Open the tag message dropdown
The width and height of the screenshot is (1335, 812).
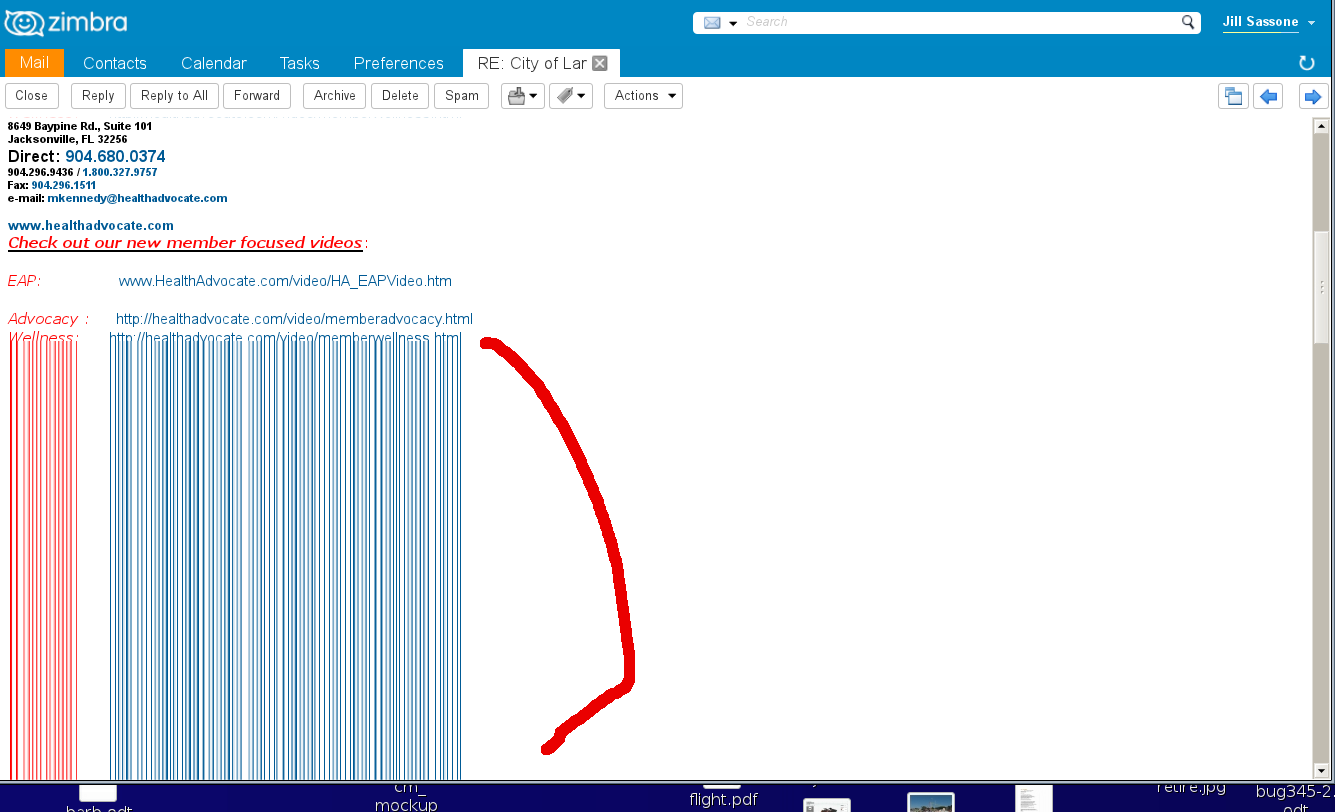pyautogui.click(x=571, y=96)
